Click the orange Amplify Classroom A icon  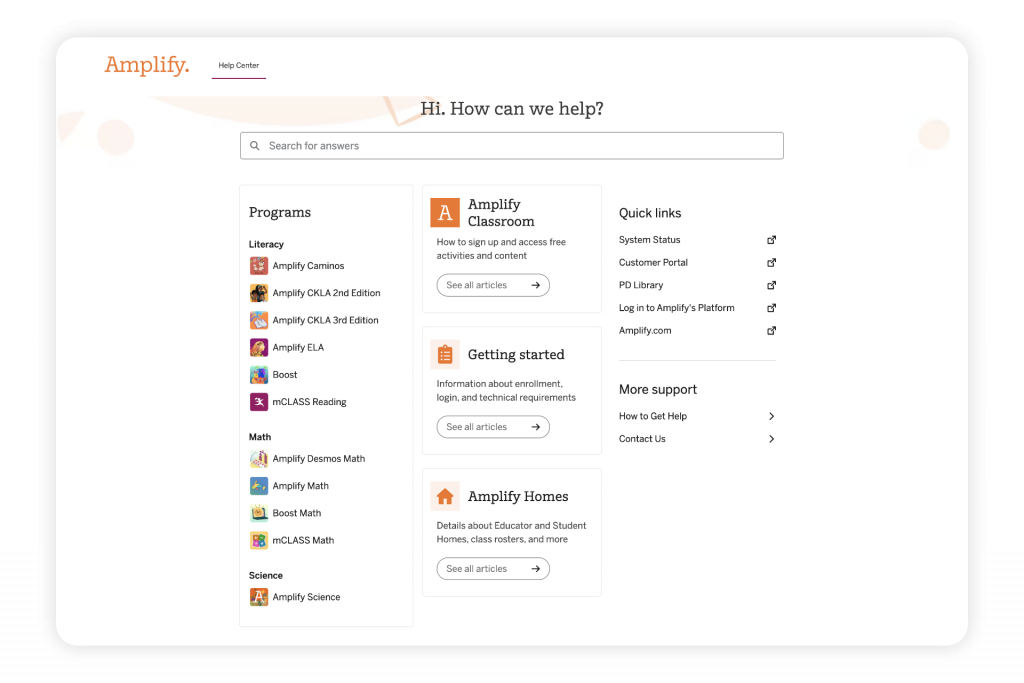tap(445, 213)
